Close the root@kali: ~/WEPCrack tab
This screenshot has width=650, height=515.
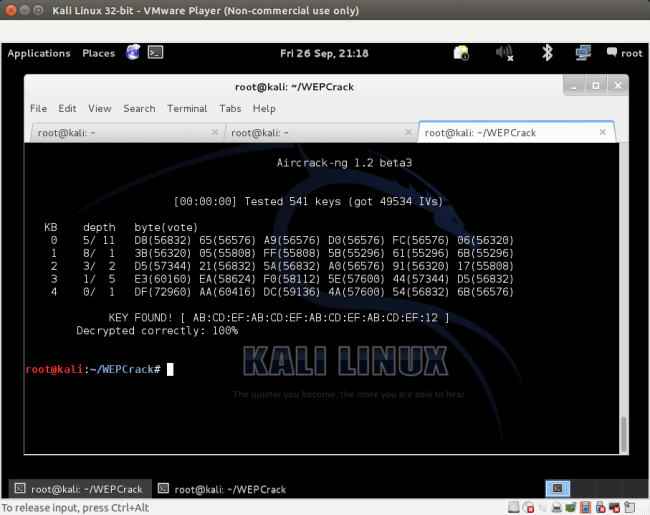click(x=603, y=132)
